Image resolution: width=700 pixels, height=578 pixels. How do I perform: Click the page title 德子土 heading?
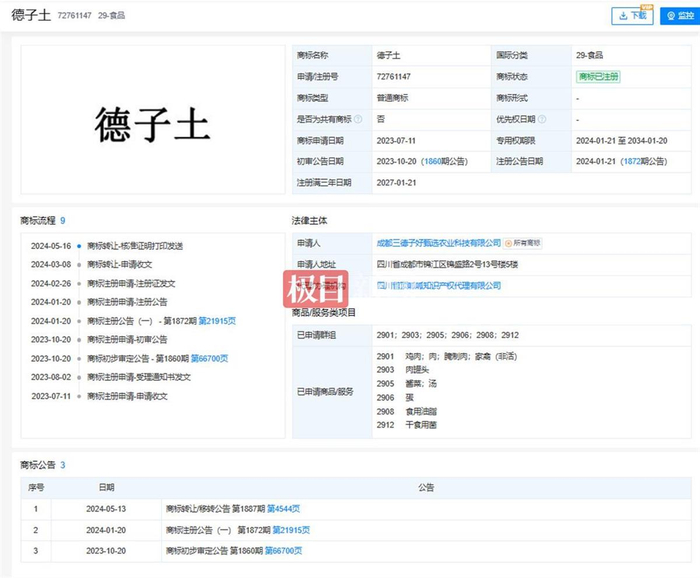[x=31, y=15]
